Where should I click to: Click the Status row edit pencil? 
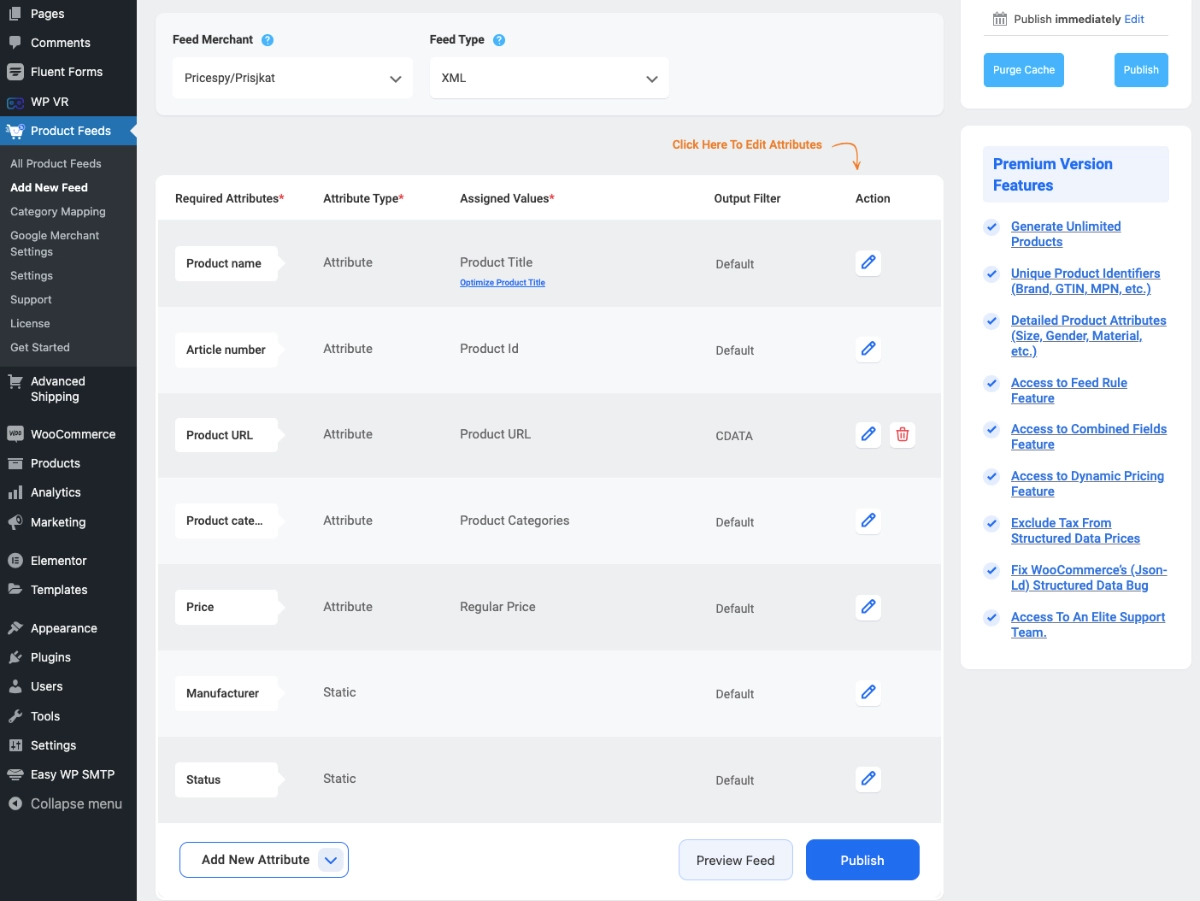pyautogui.click(x=868, y=779)
